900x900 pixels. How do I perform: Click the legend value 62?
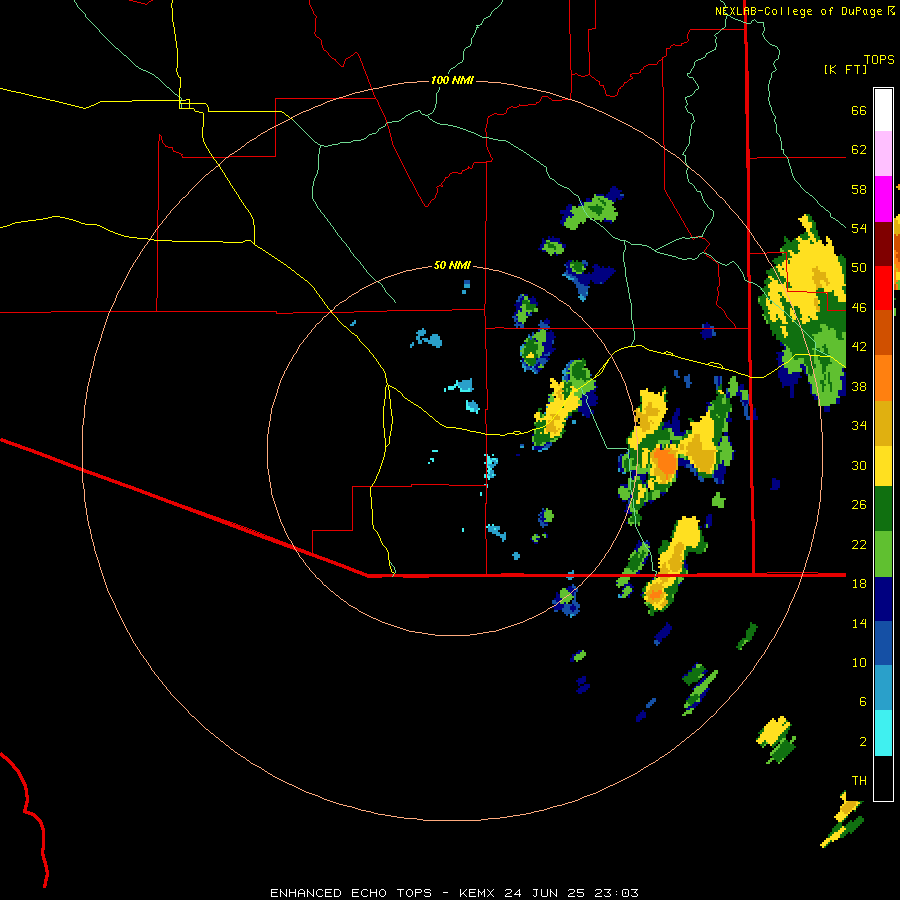click(x=859, y=150)
